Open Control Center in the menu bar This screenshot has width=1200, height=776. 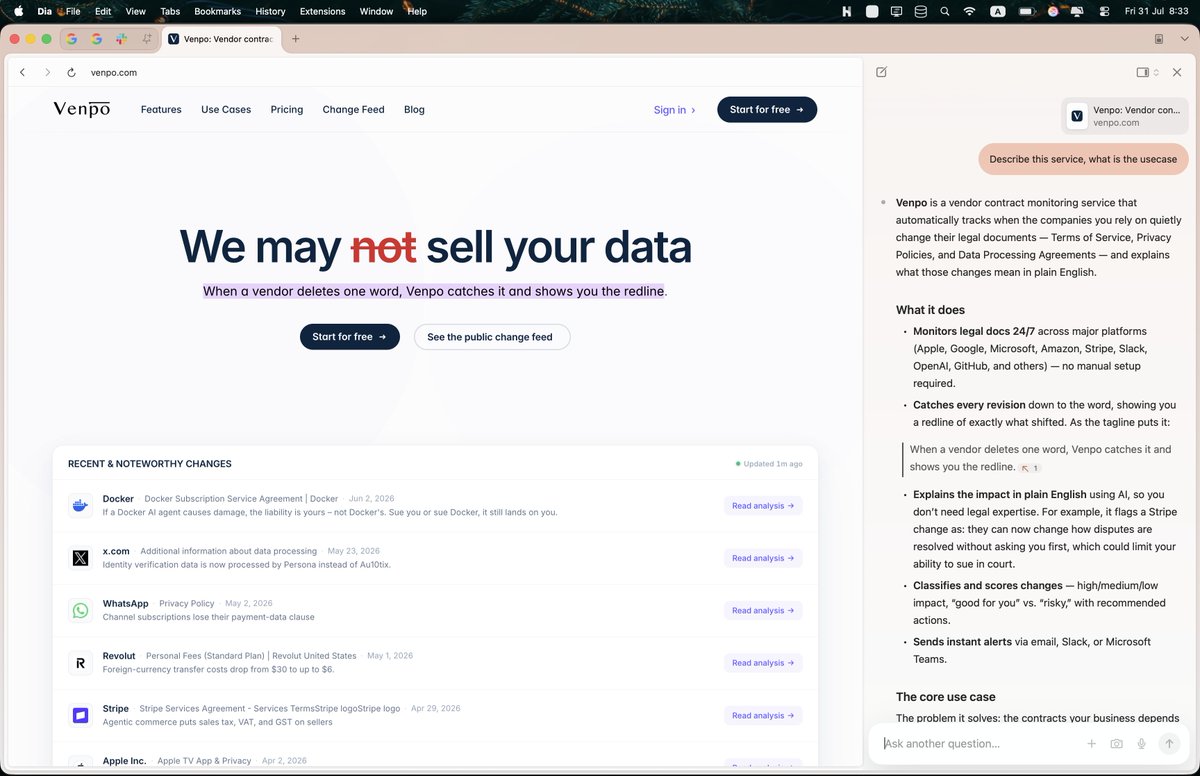pos(1104,11)
